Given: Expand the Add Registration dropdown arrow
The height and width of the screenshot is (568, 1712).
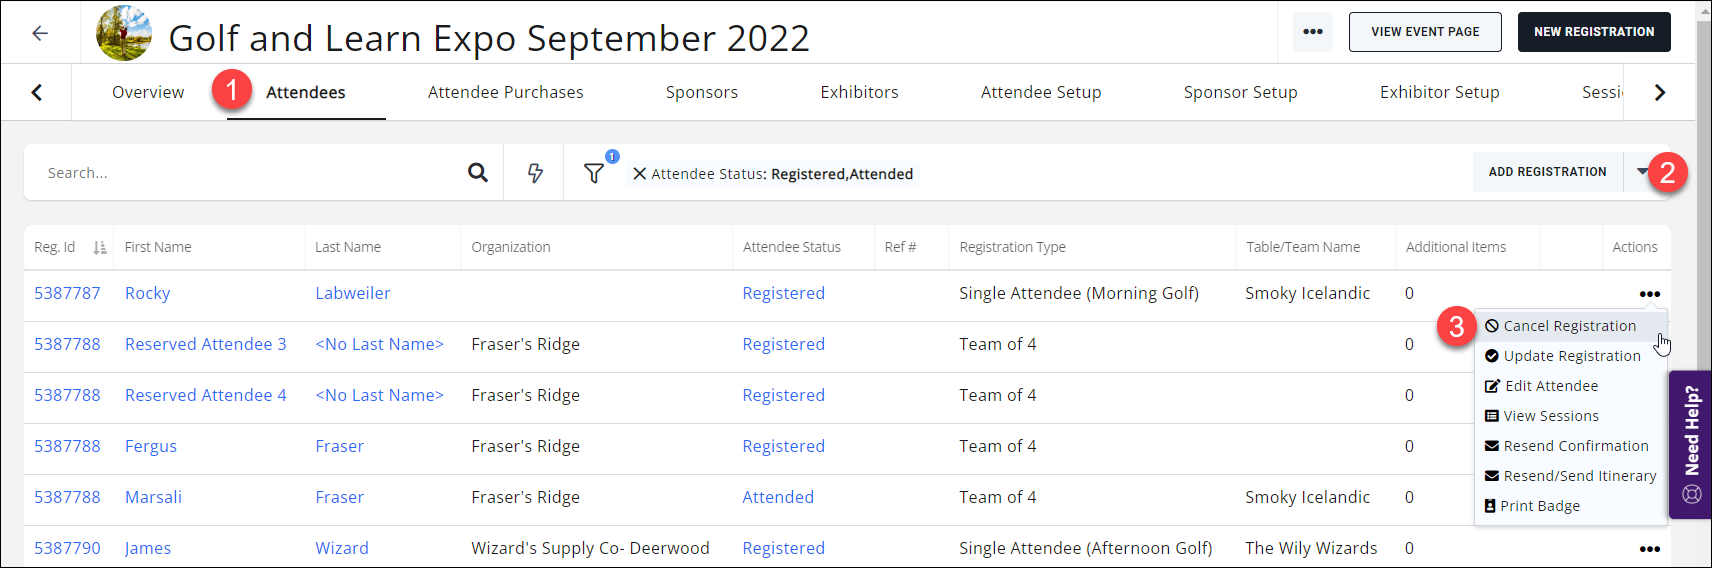Looking at the screenshot, I should pos(1642,172).
